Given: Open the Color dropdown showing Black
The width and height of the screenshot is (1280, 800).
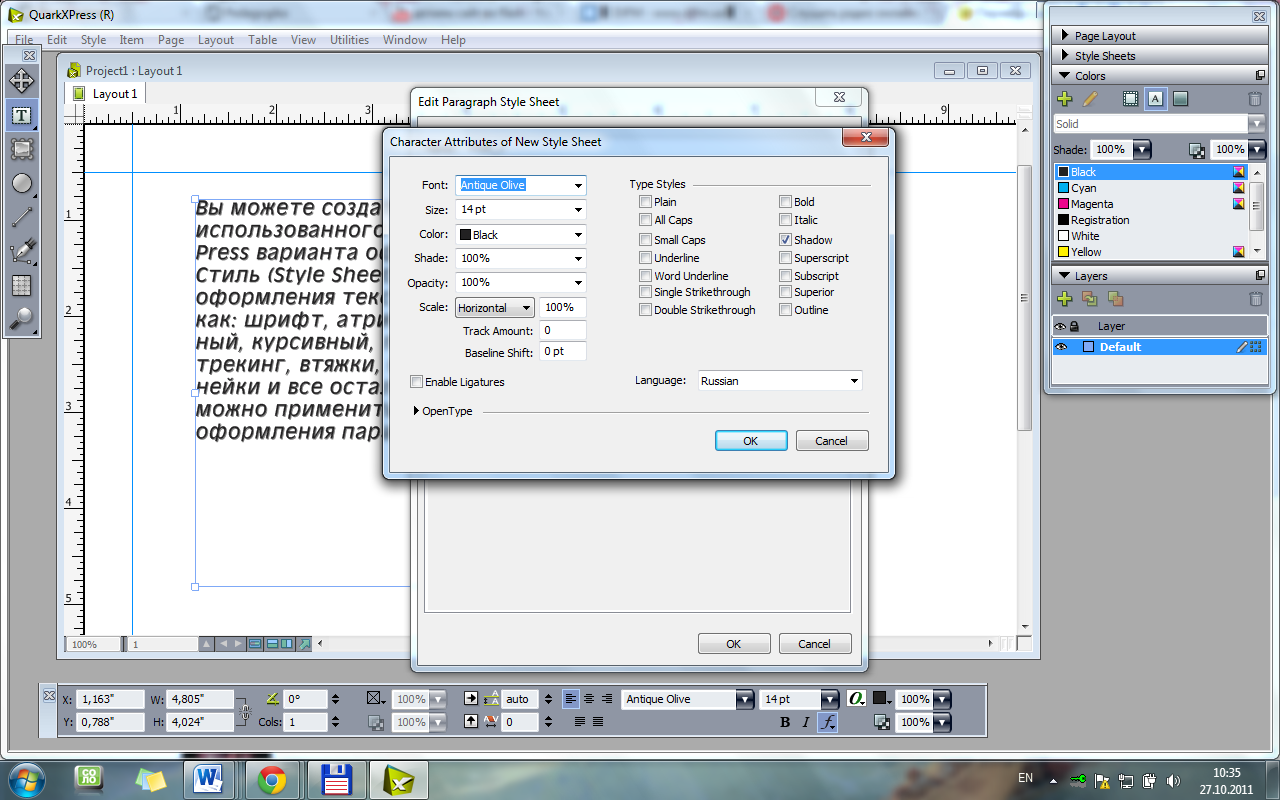Looking at the screenshot, I should point(578,235).
